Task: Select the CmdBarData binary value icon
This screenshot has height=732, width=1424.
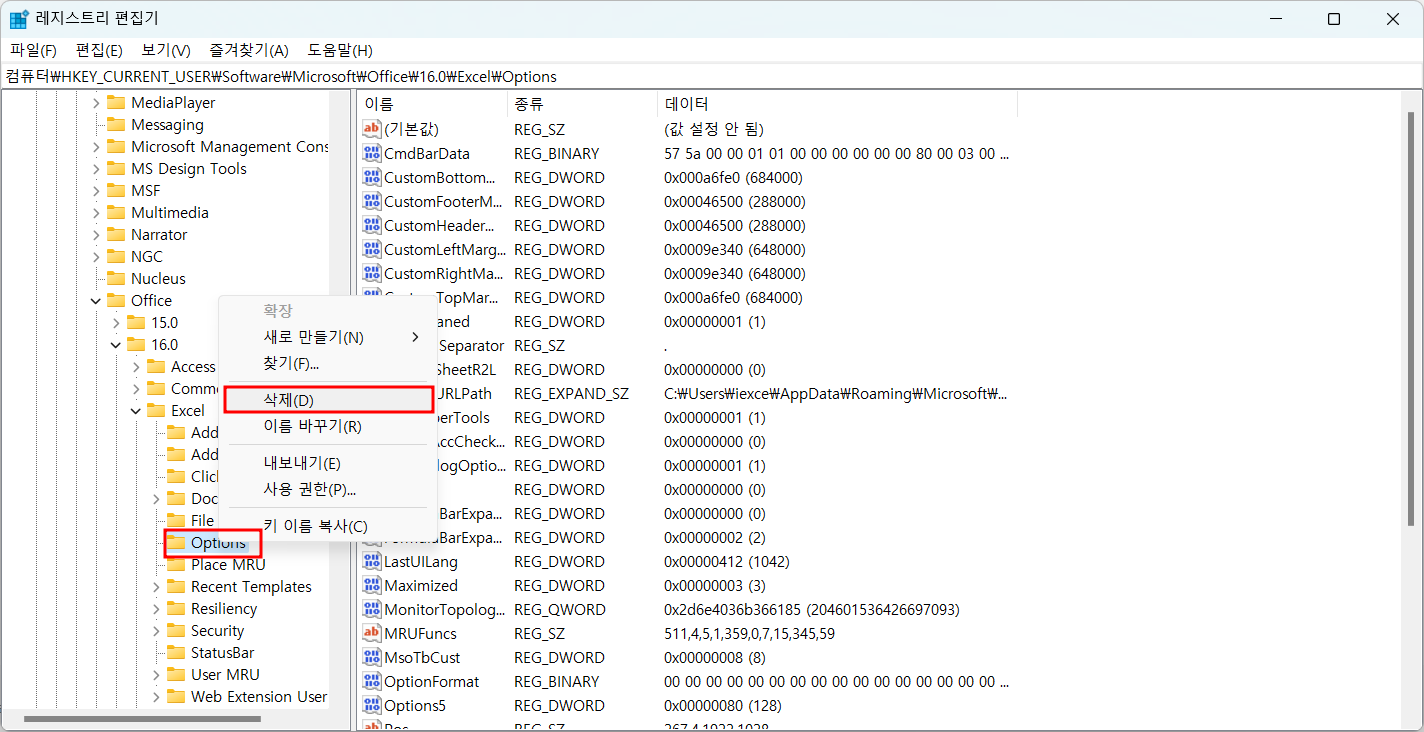Action: coord(372,153)
